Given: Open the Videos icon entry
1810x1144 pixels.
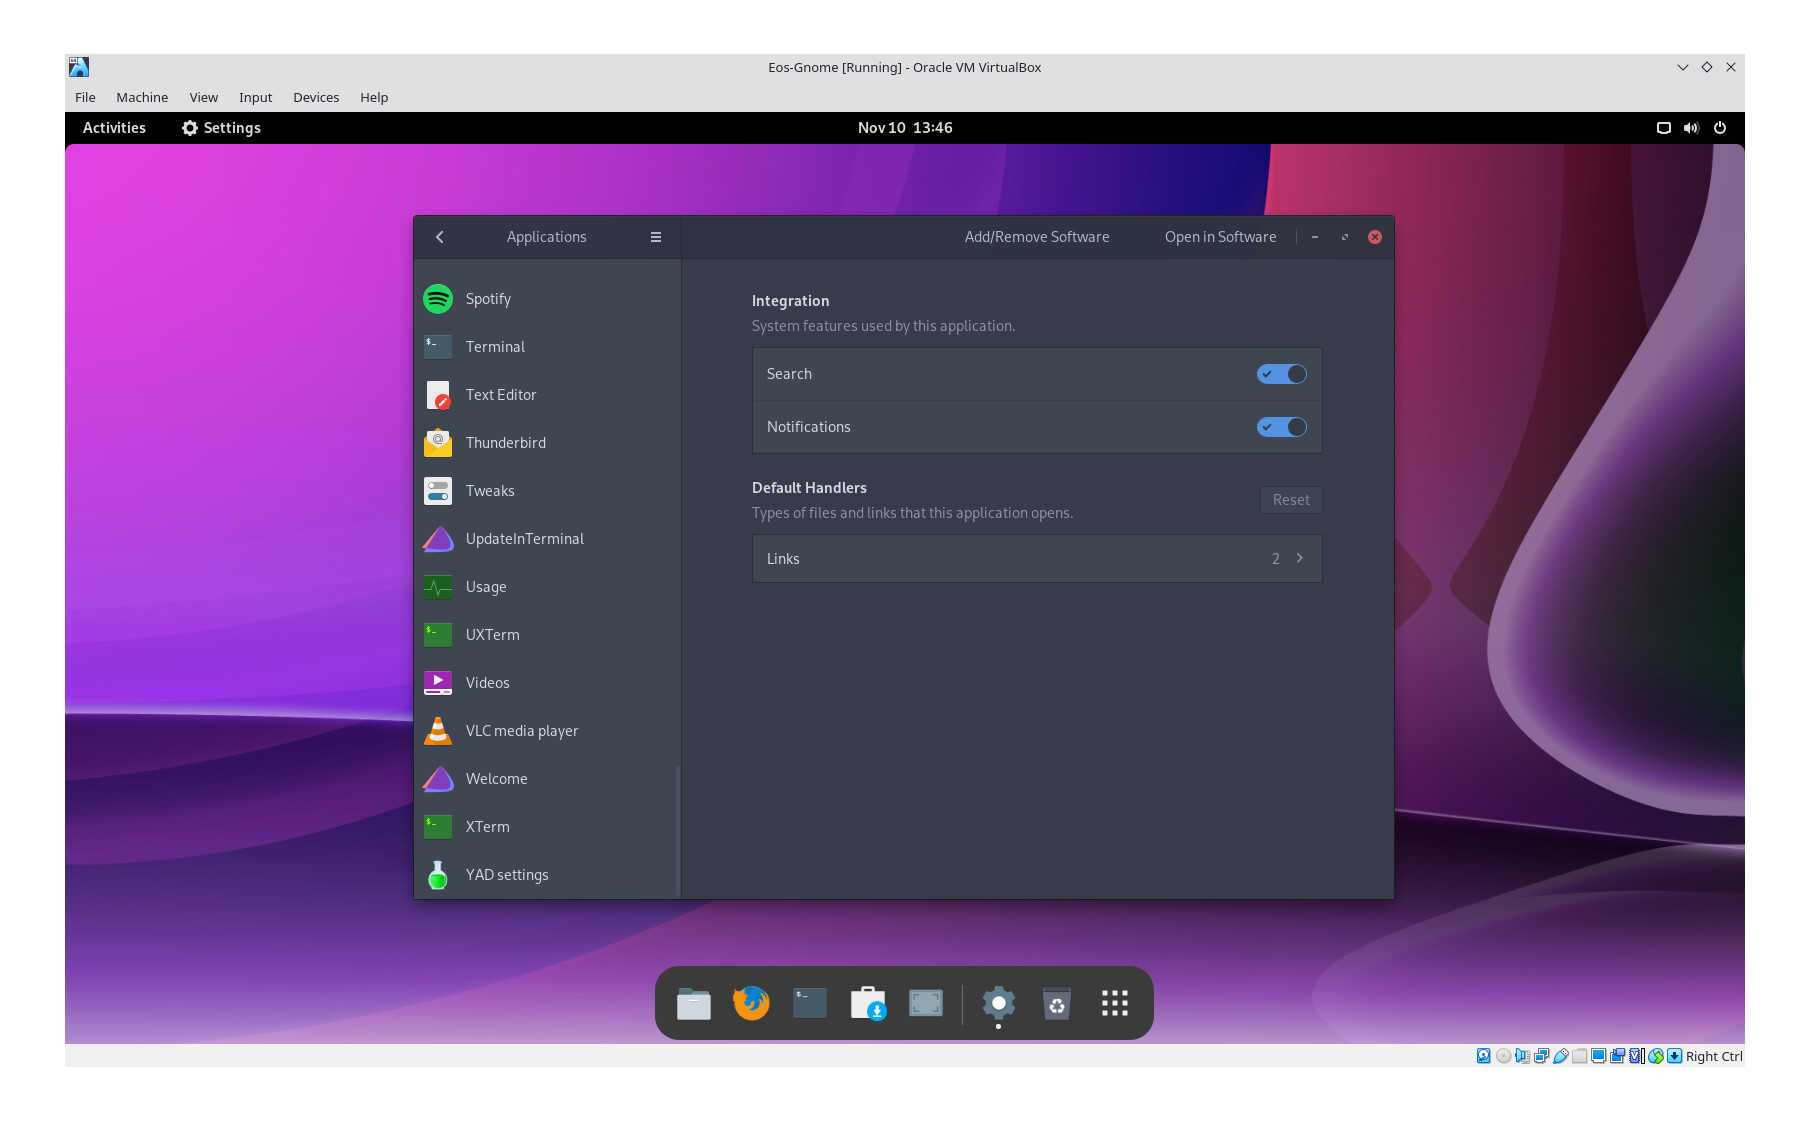Looking at the screenshot, I should point(438,683).
